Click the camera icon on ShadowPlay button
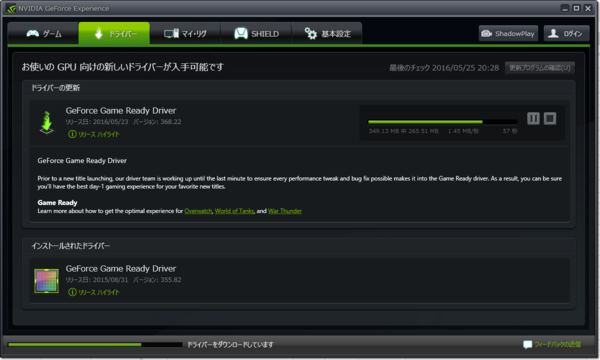Image resolution: width=600 pixels, height=360 pixels. [x=486, y=34]
